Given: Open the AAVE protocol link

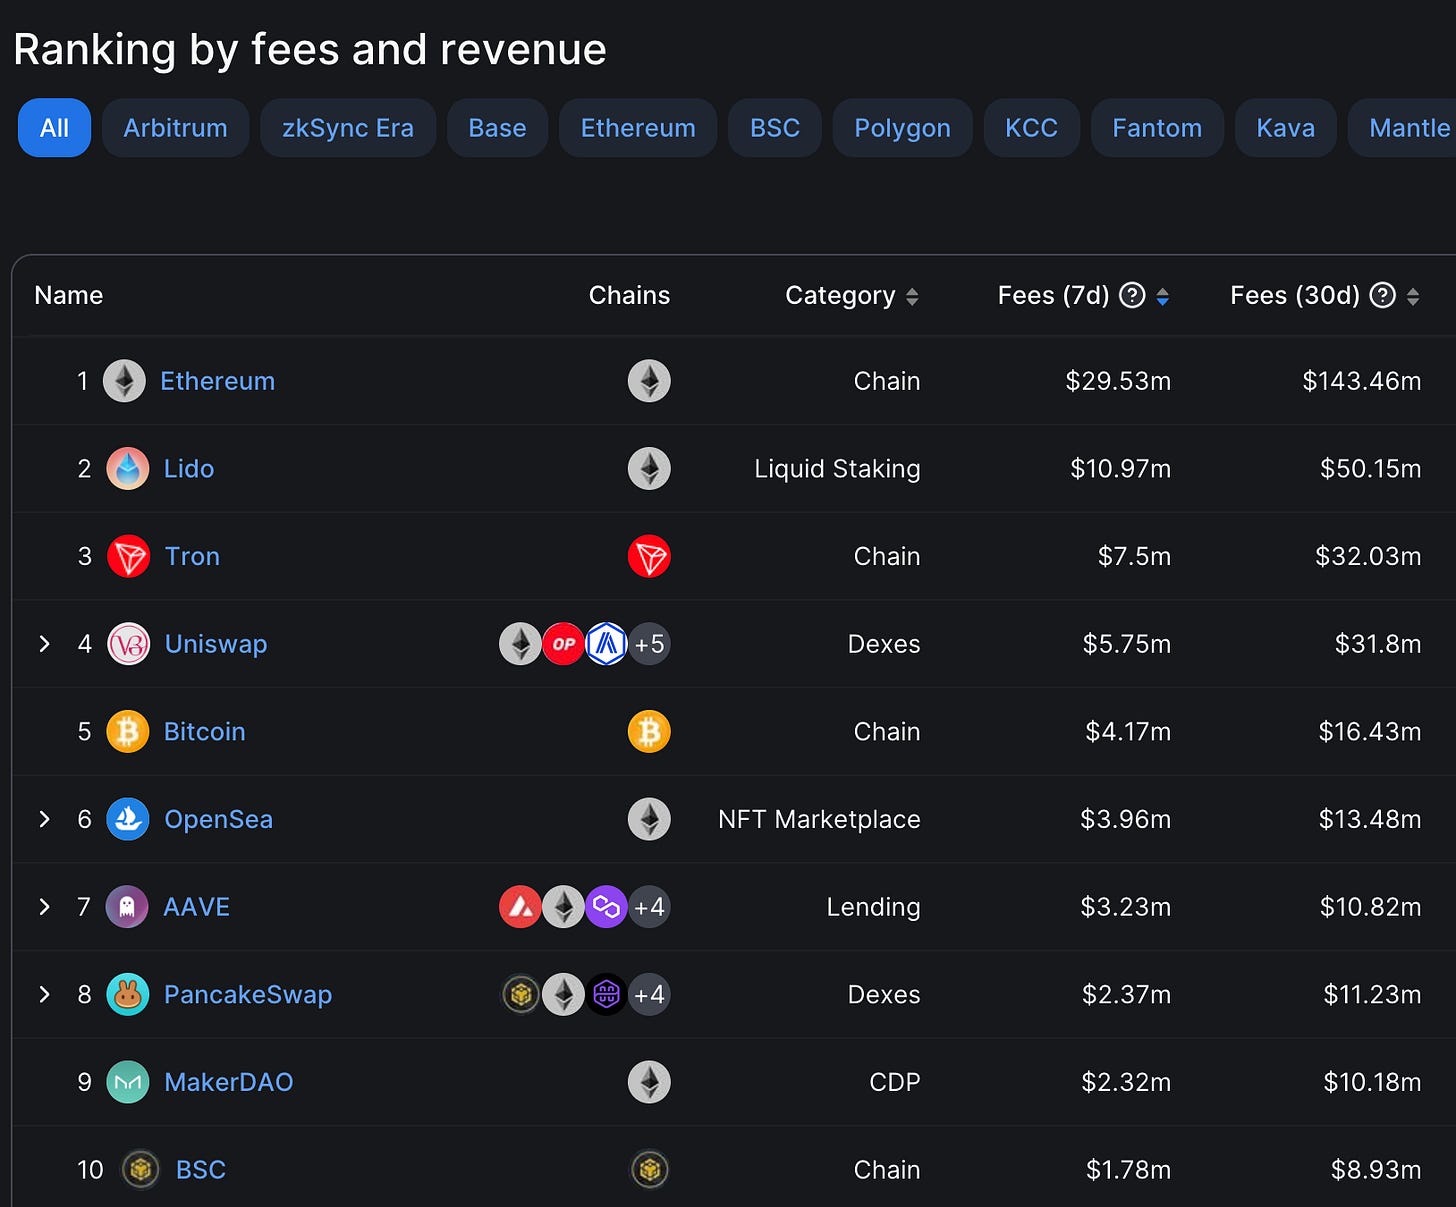Looking at the screenshot, I should [196, 907].
